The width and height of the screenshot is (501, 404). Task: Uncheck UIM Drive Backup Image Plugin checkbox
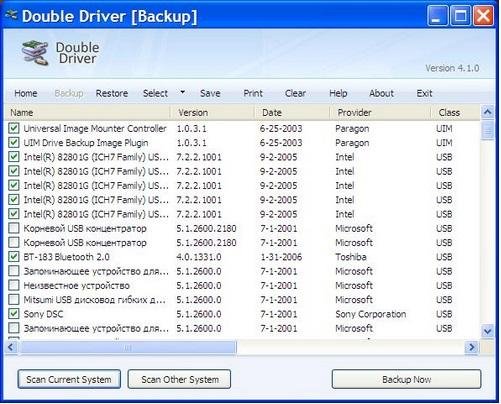click(x=14, y=143)
